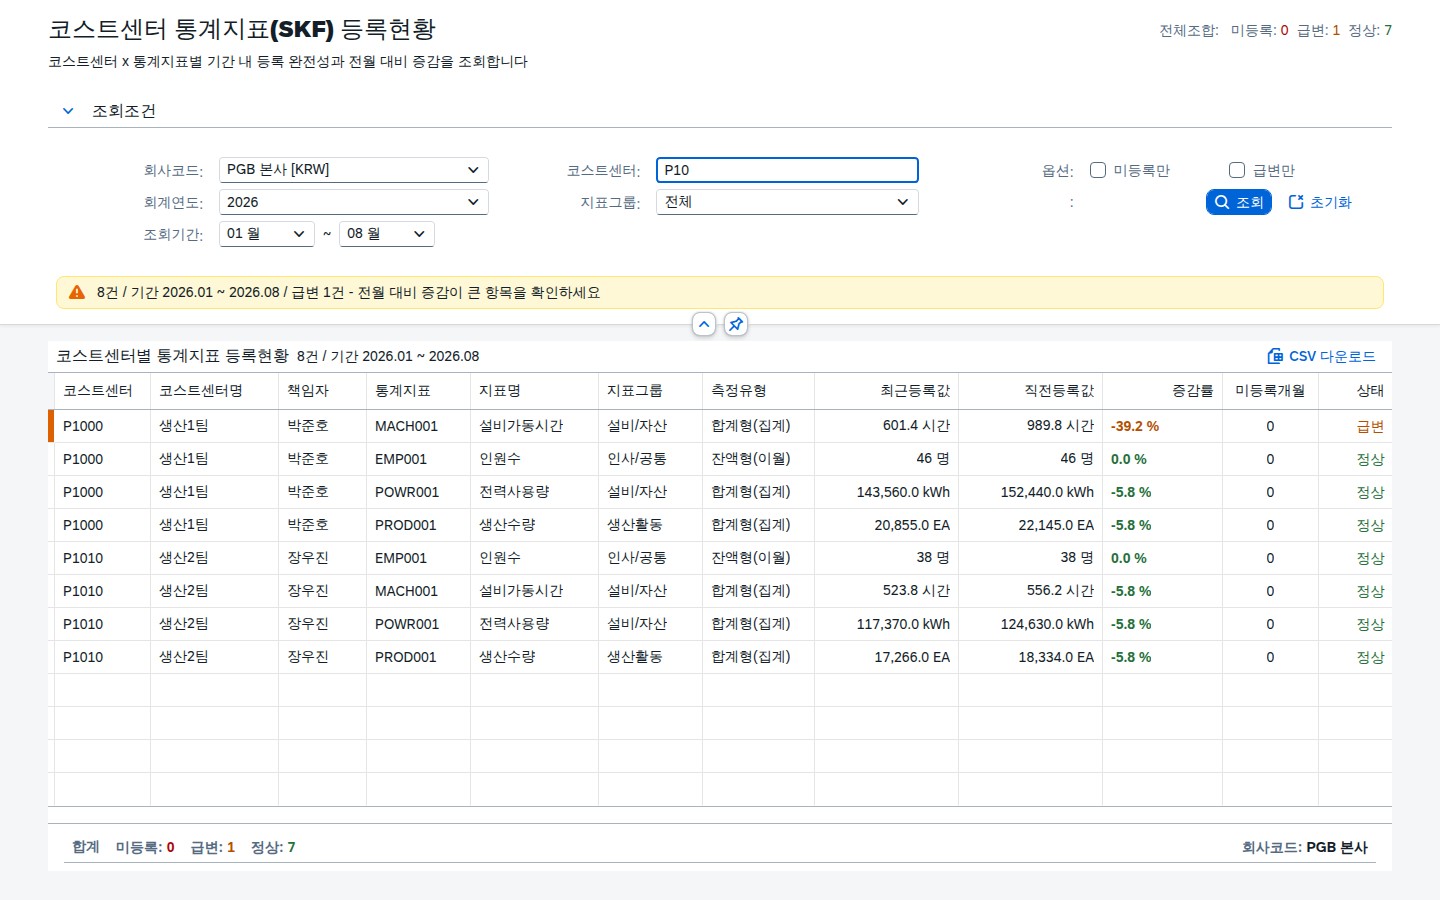This screenshot has height=900, width=1440.
Task: Click the 초기화 reset icon
Action: tap(1296, 202)
